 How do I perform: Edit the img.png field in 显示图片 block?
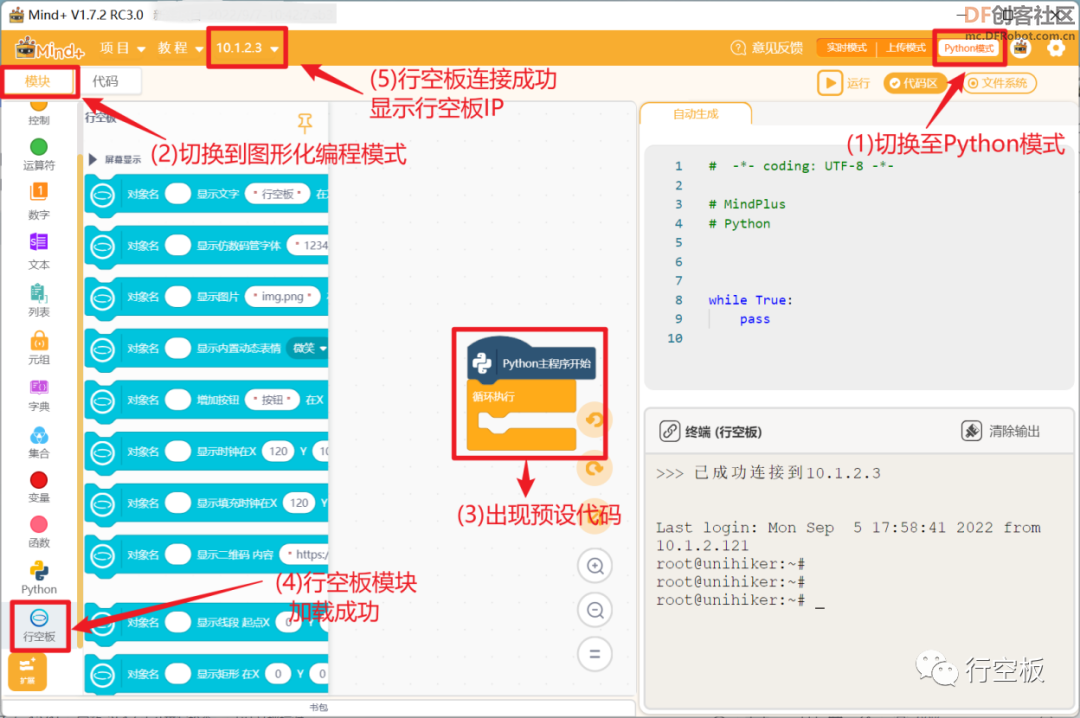click(x=282, y=296)
